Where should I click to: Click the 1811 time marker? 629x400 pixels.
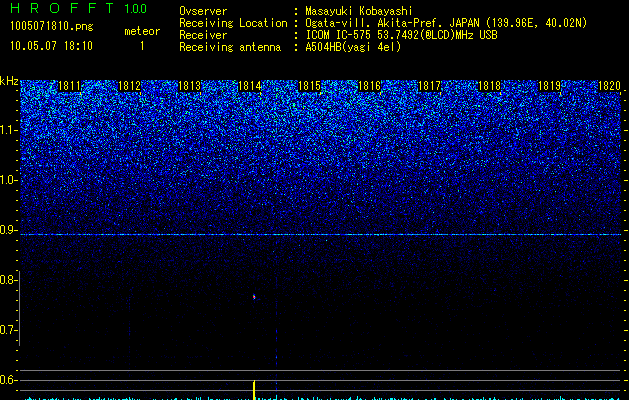tap(69, 86)
